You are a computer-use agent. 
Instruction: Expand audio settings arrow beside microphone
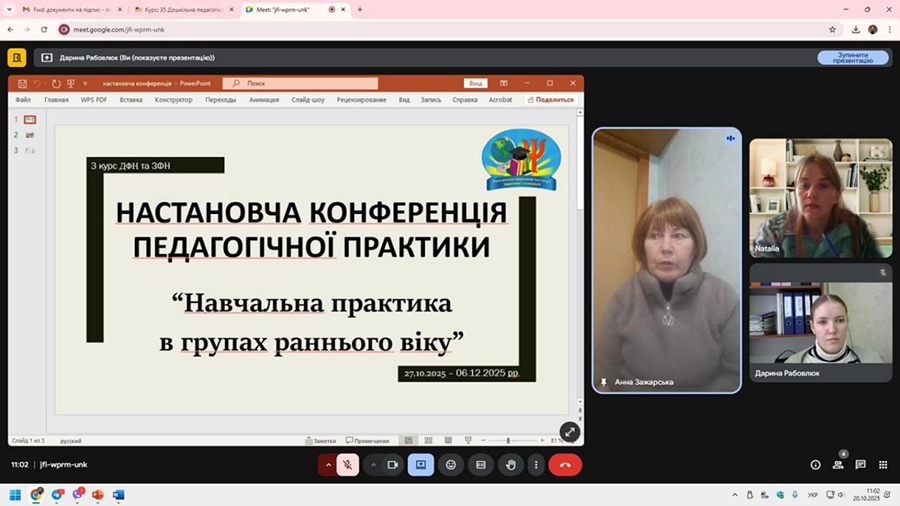(x=328, y=465)
